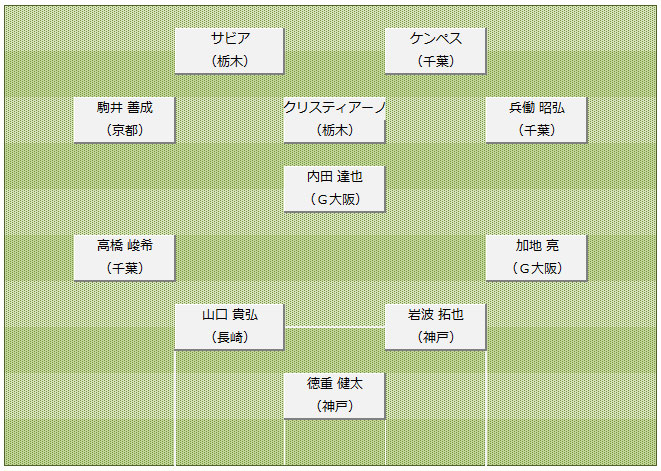Viewport: 661px width, 471px height.
Task: Click the (神戸) label under 岩波 拓也
Action: 435,337
